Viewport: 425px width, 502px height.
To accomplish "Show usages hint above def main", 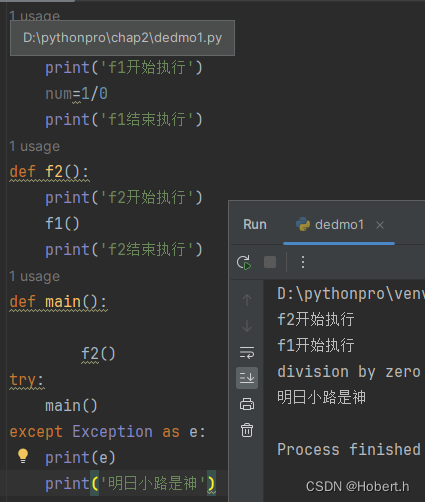I will [35, 276].
